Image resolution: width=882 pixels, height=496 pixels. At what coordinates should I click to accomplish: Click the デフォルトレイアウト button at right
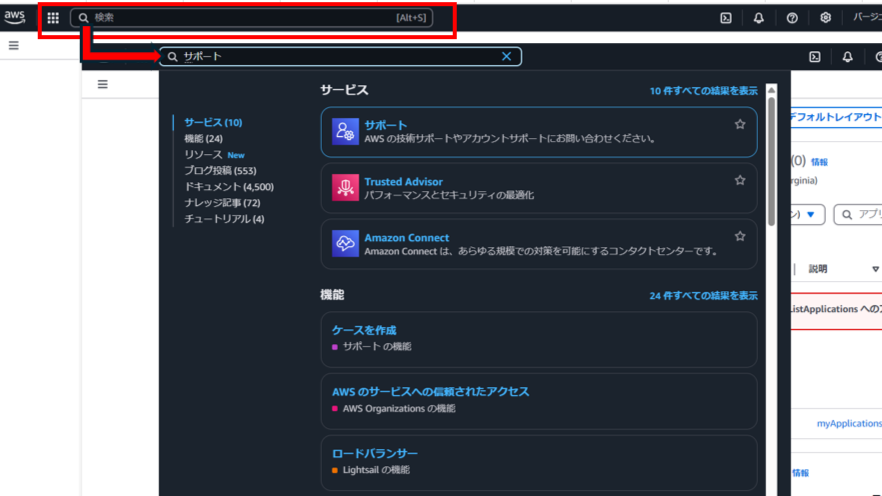(836, 117)
